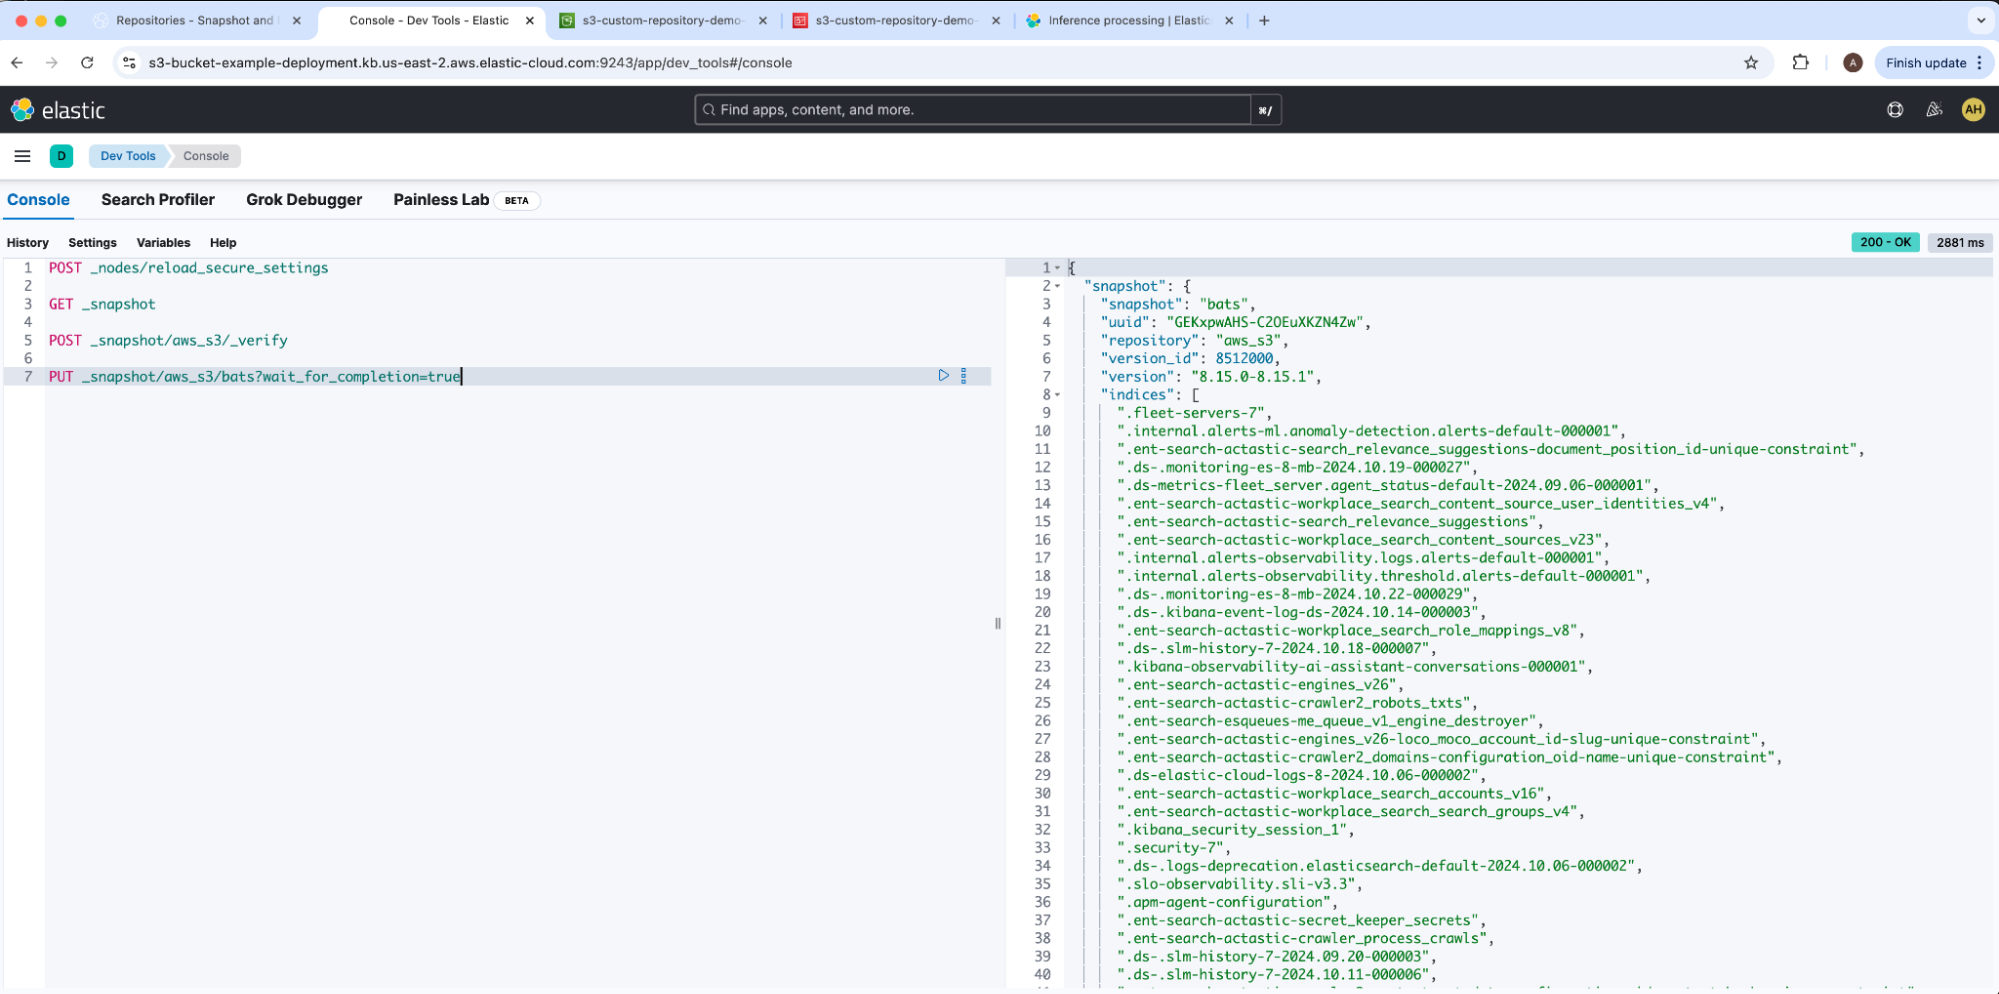Open the AH user avatar menu

click(x=1973, y=110)
